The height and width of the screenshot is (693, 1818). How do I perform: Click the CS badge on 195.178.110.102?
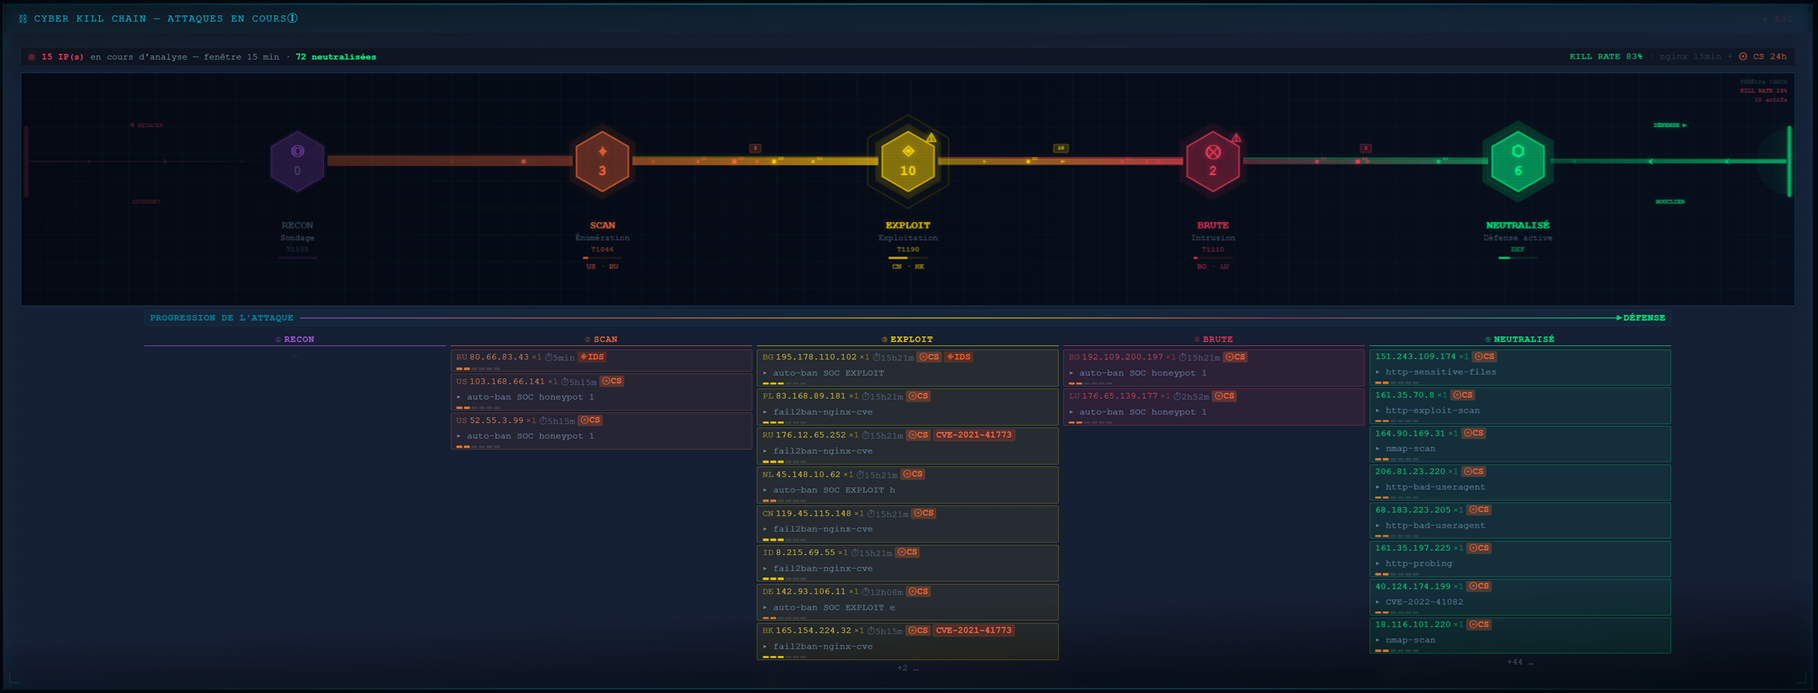click(x=929, y=357)
